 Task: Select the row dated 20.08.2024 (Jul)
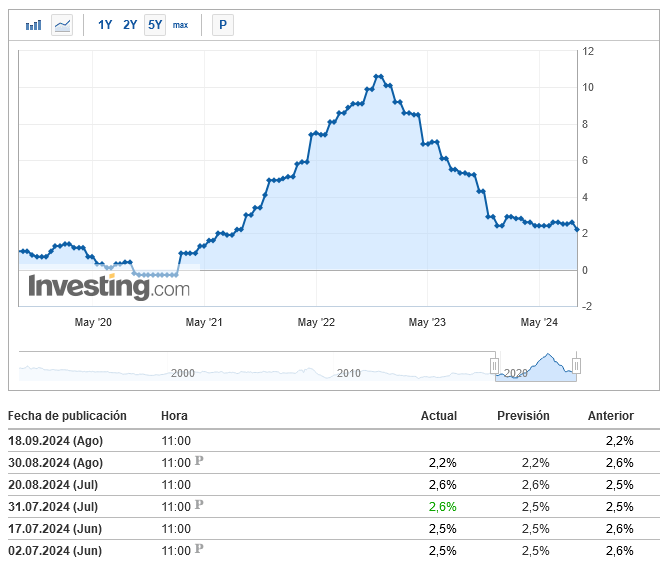tap(334, 485)
